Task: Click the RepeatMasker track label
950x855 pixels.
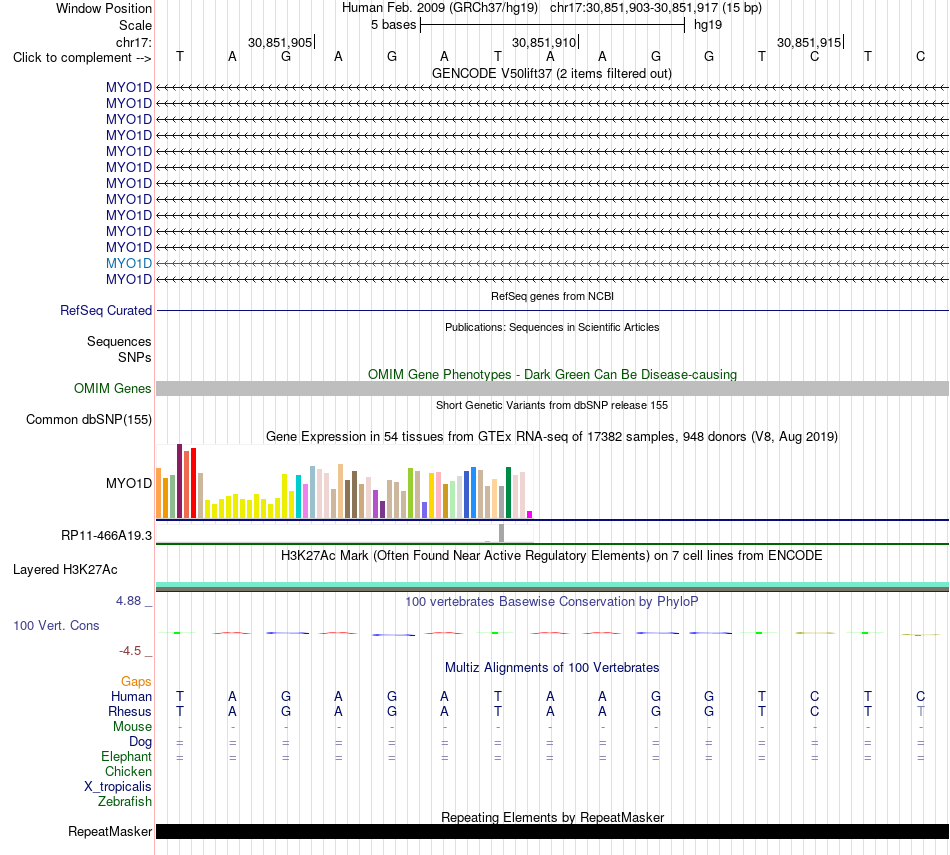Action: 110,831
